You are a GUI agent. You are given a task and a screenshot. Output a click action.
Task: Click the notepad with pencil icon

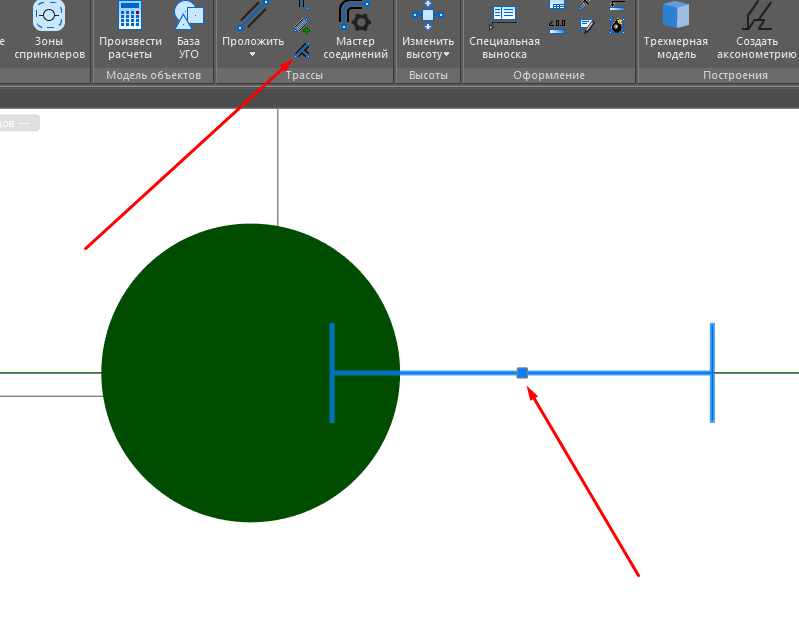coord(587,25)
